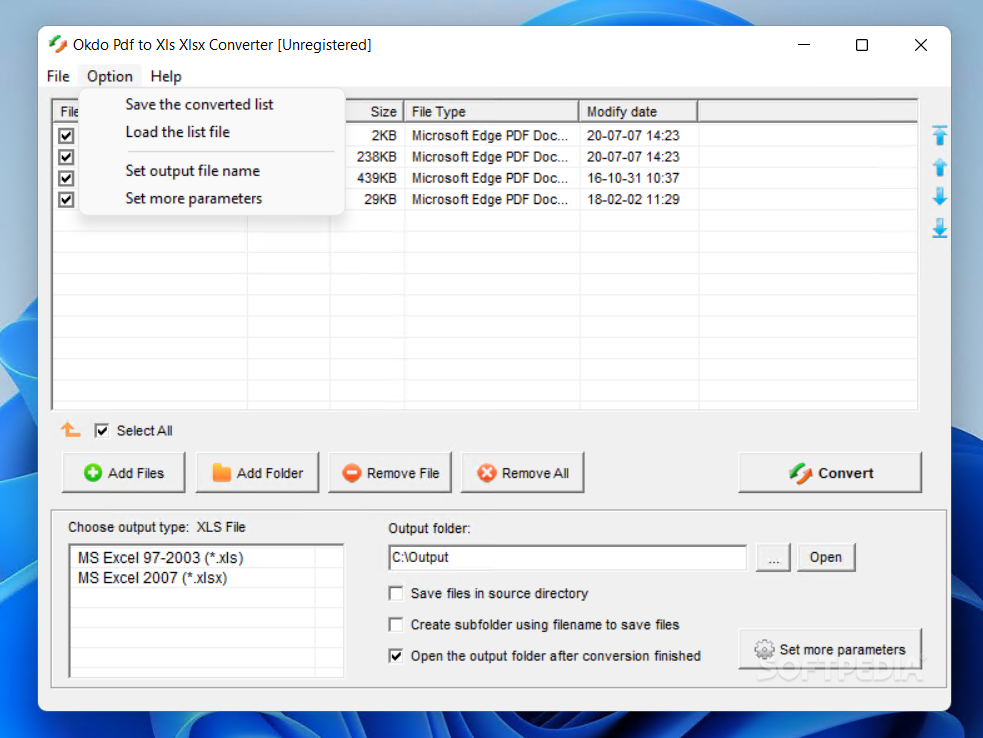
Task: Toggle the checkbox for the 238KB file row
Action: 66,157
